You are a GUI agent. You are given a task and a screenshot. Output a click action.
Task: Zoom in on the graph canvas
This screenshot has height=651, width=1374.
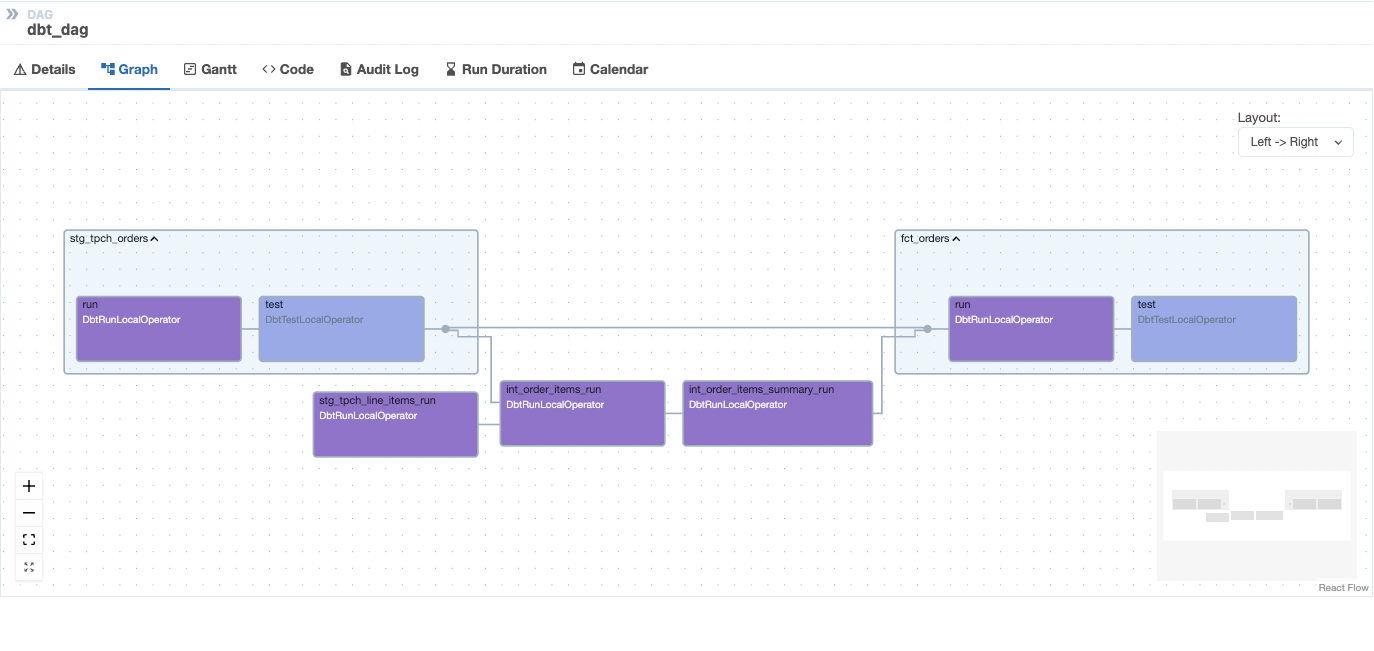click(28, 487)
